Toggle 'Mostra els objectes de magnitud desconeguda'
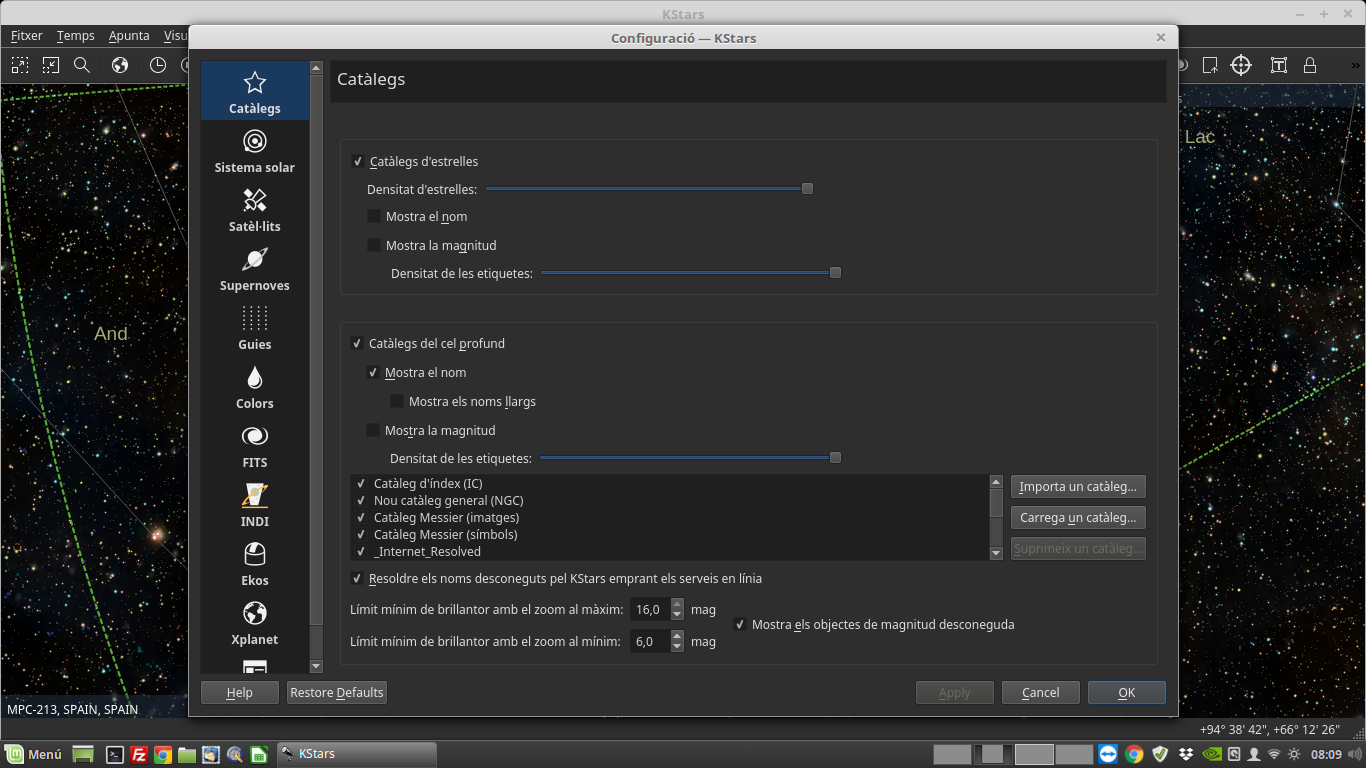Viewport: 1366px width, 768px height. pos(740,625)
